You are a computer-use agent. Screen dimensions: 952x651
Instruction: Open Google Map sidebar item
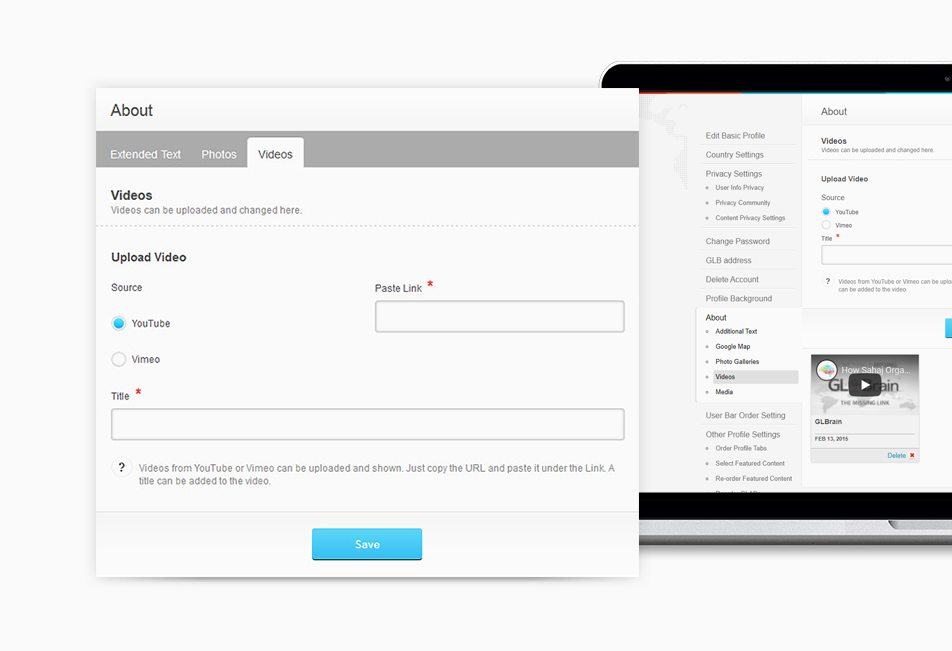pyautogui.click(x=732, y=347)
